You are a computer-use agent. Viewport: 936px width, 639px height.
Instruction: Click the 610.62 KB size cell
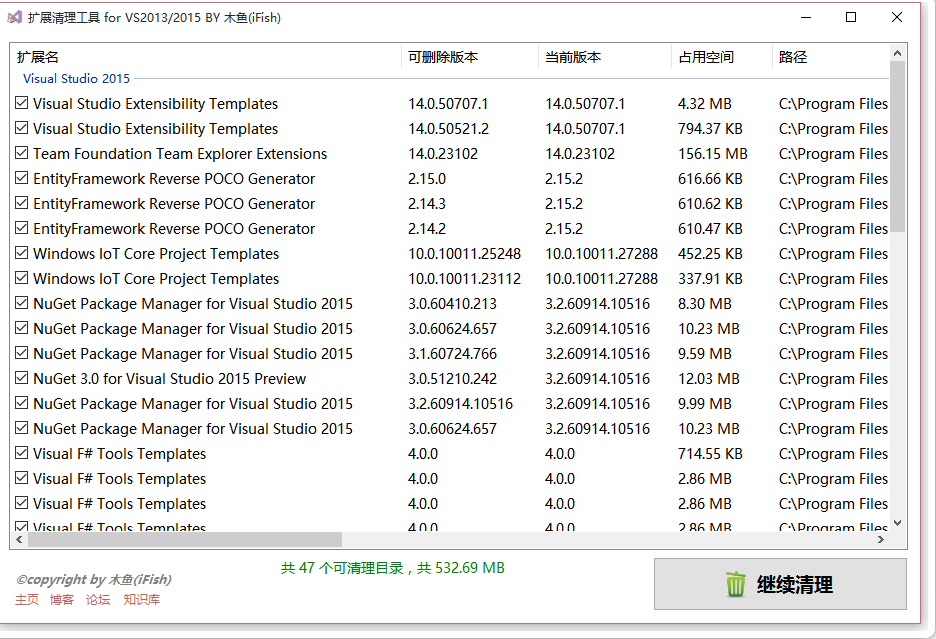coord(710,204)
